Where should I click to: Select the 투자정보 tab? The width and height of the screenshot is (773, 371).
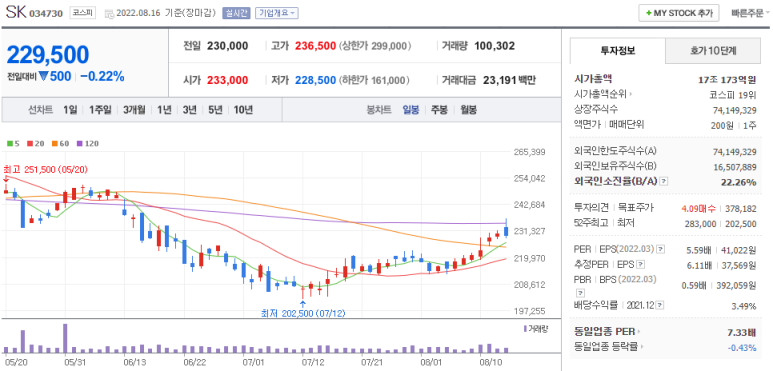618,51
